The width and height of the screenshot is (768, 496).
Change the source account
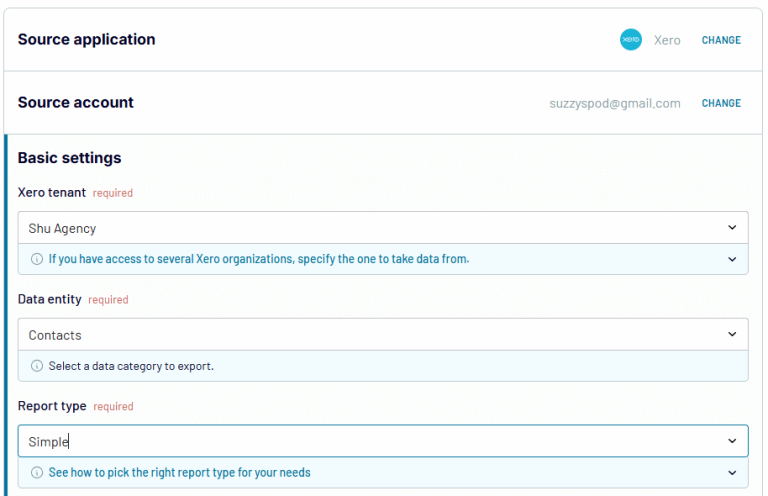(x=721, y=103)
